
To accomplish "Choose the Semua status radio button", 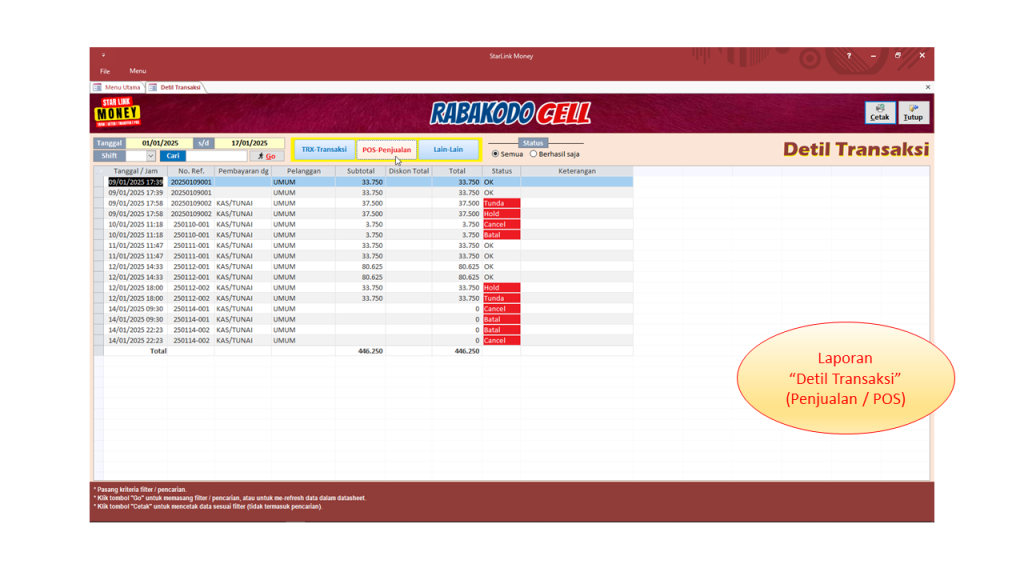I will click(x=496, y=154).
